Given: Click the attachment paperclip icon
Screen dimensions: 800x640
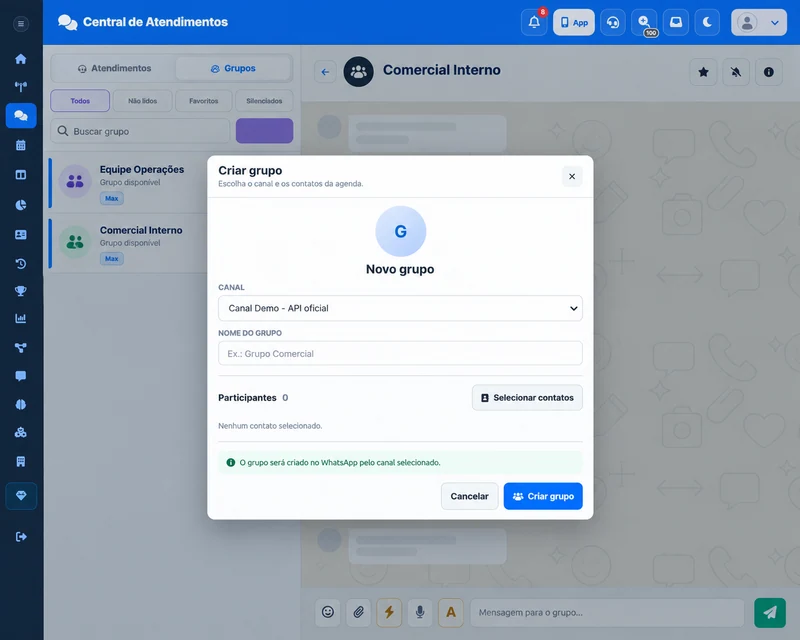Looking at the screenshot, I should tap(359, 612).
